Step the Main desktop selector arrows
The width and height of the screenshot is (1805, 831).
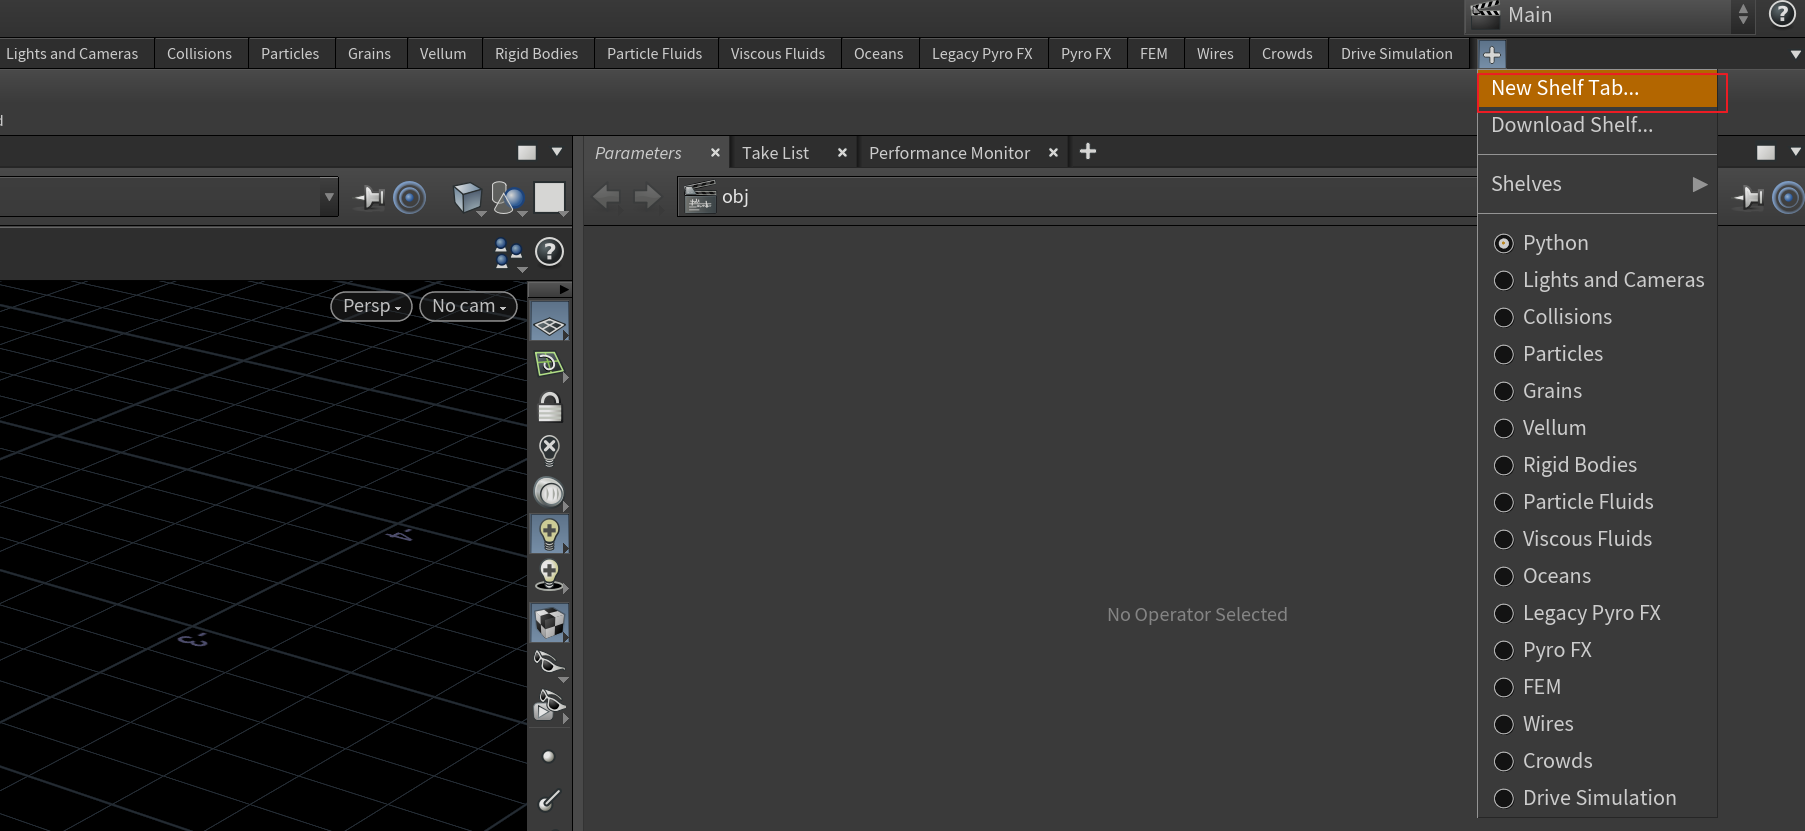[x=1743, y=14]
